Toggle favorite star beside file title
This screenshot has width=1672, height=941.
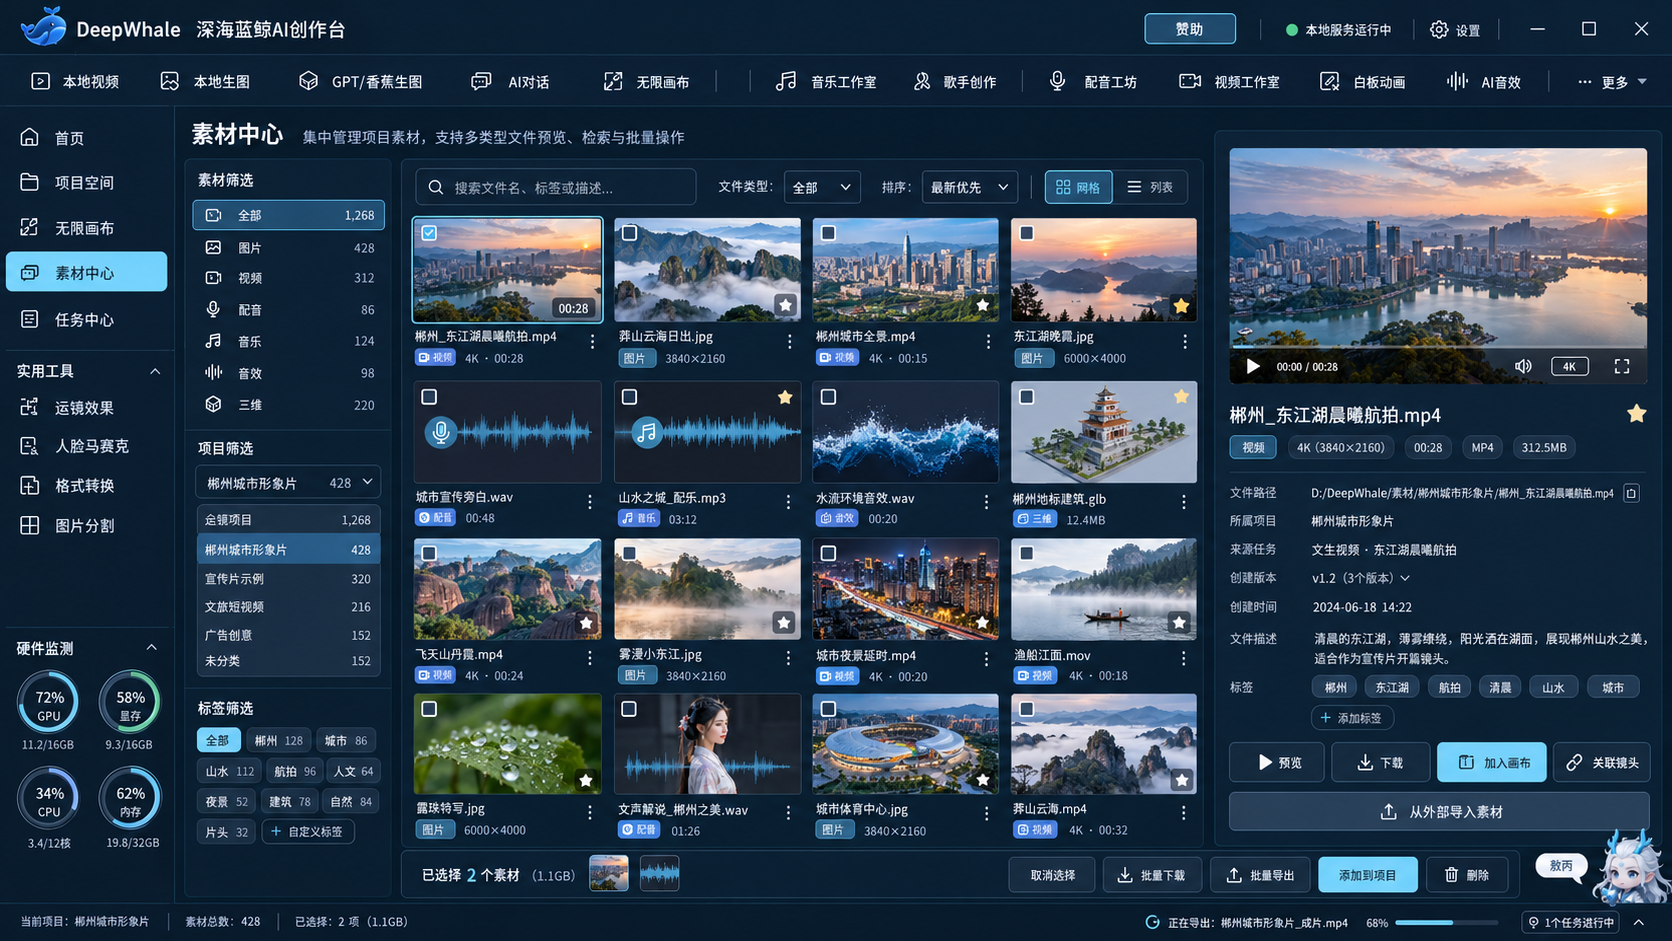1636,413
